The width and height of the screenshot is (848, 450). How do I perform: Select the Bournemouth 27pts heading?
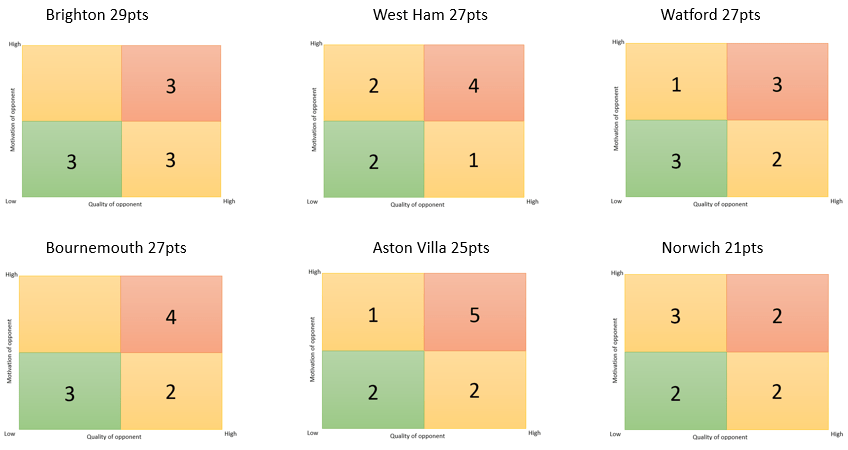point(115,248)
